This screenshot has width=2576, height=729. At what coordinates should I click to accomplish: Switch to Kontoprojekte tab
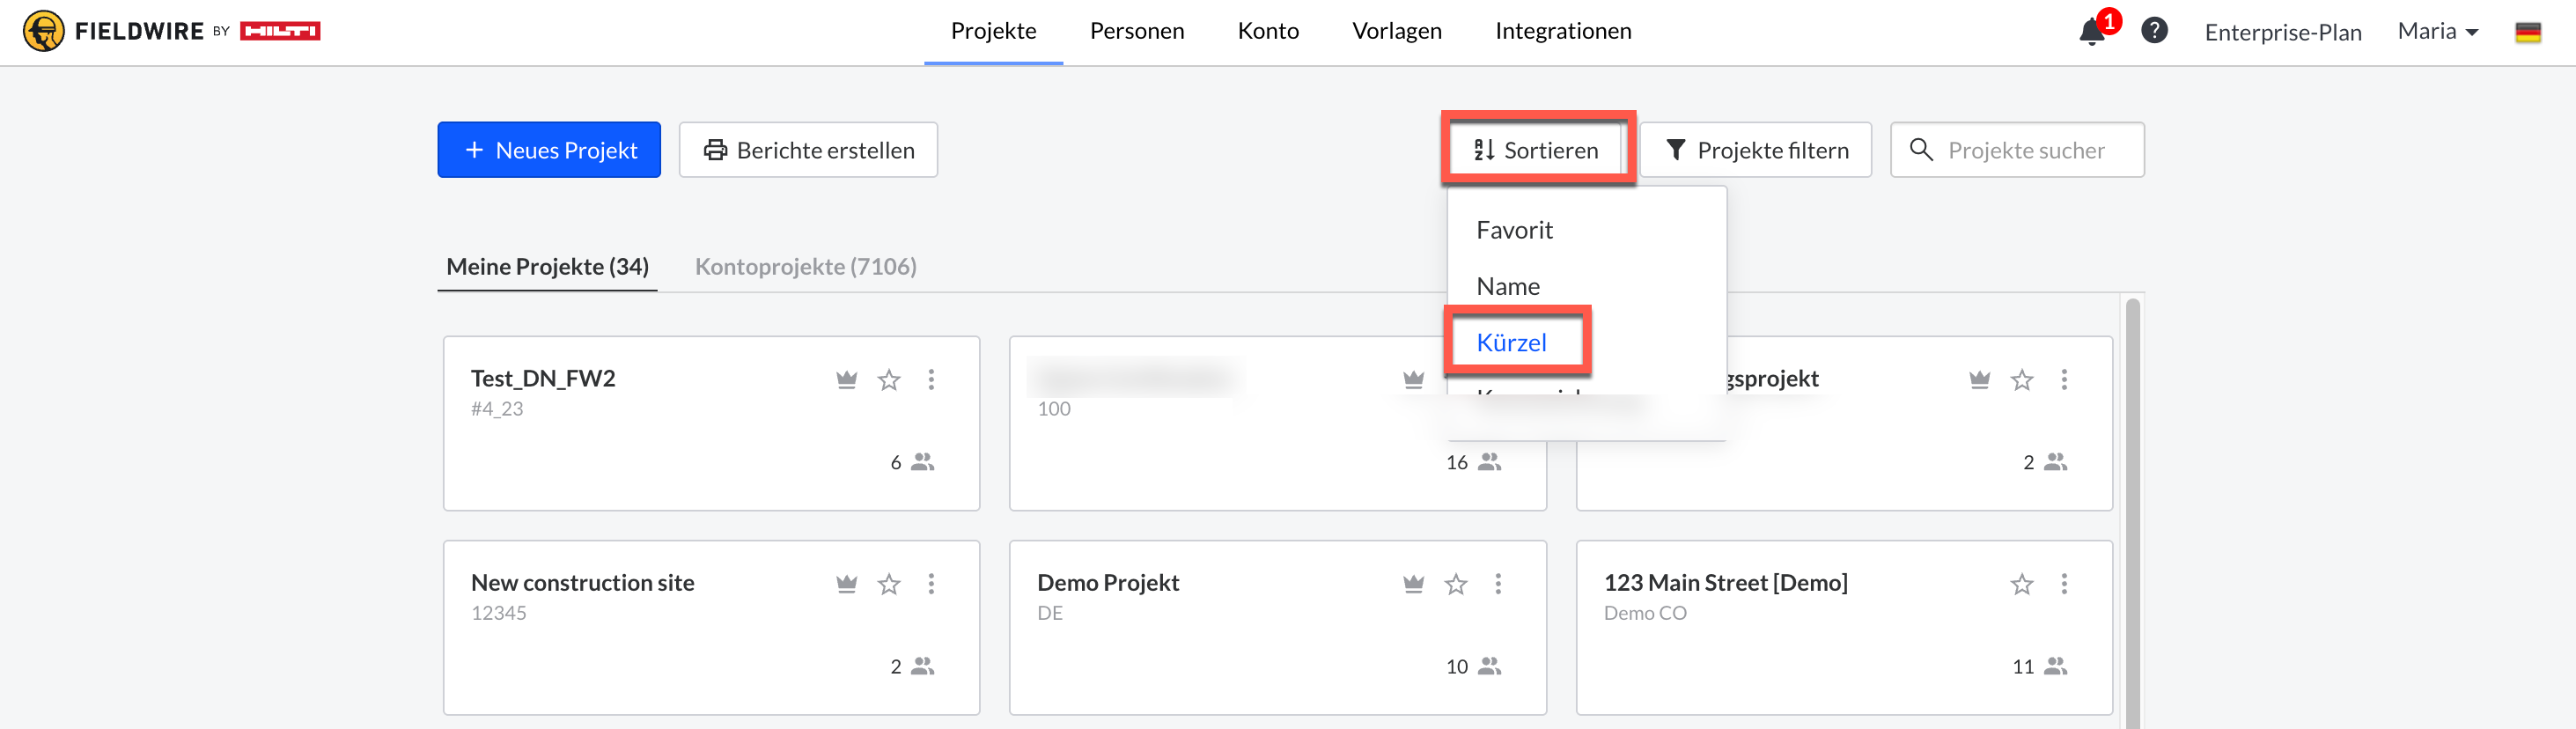point(805,267)
